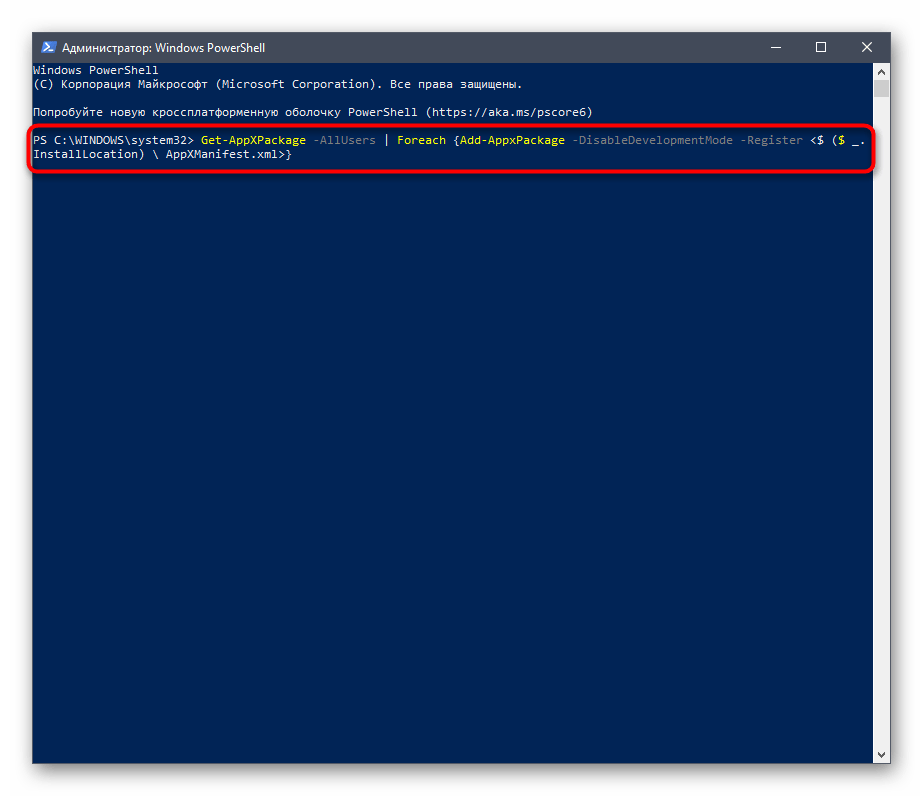This screenshot has height=796, width=923.
Task: Minimize the PowerShell window
Action: point(775,47)
